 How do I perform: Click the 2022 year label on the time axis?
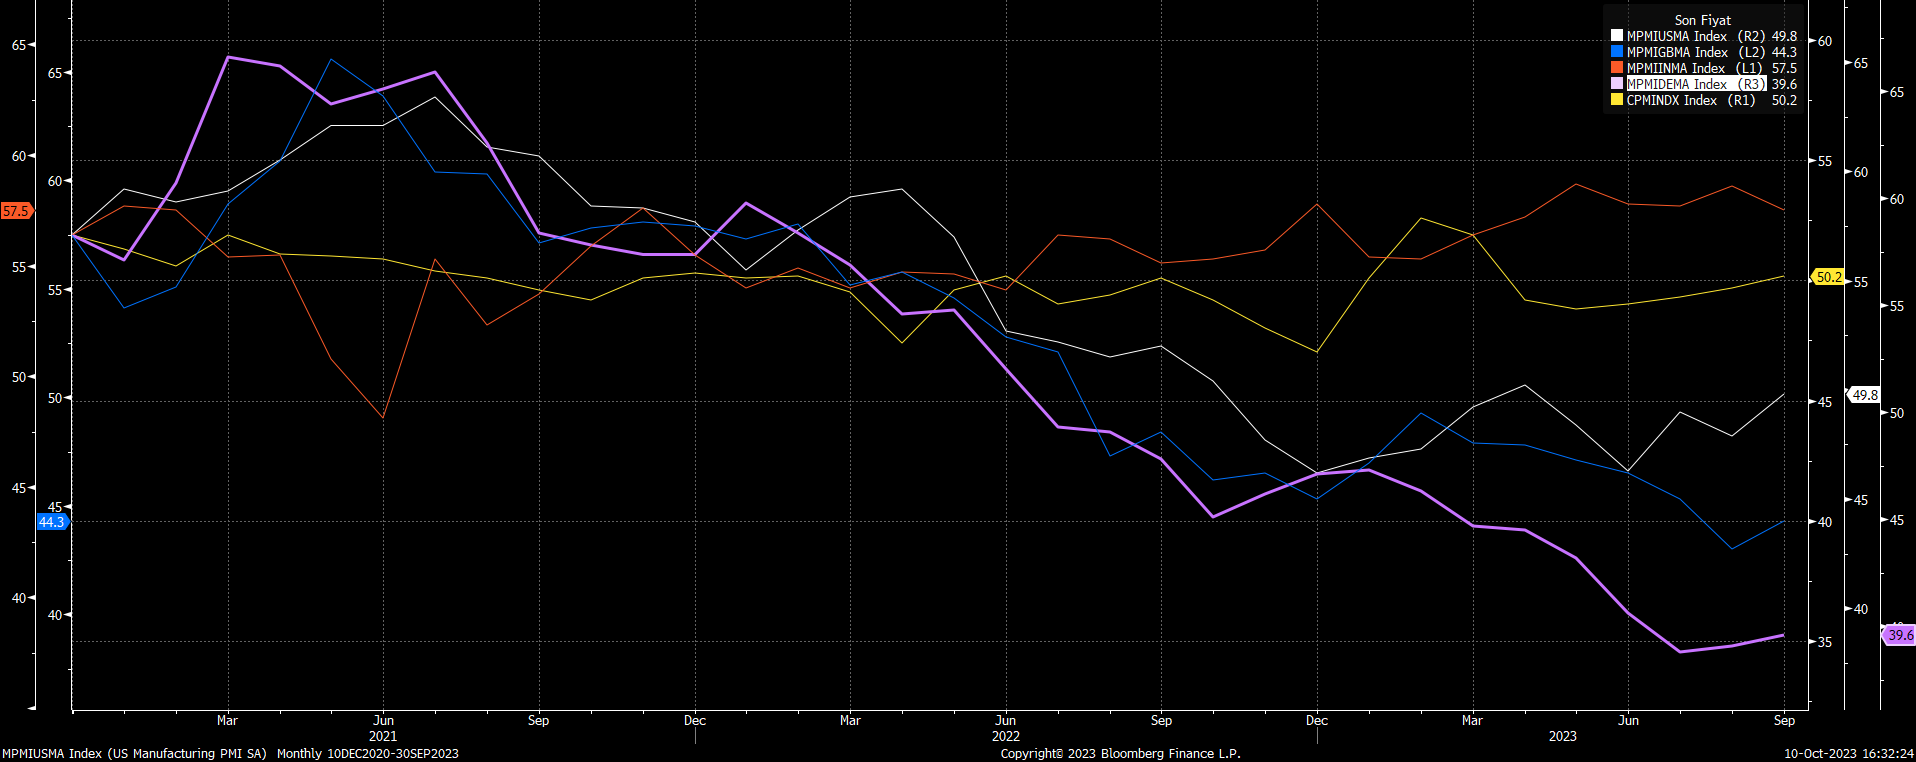pyautogui.click(x=1006, y=736)
